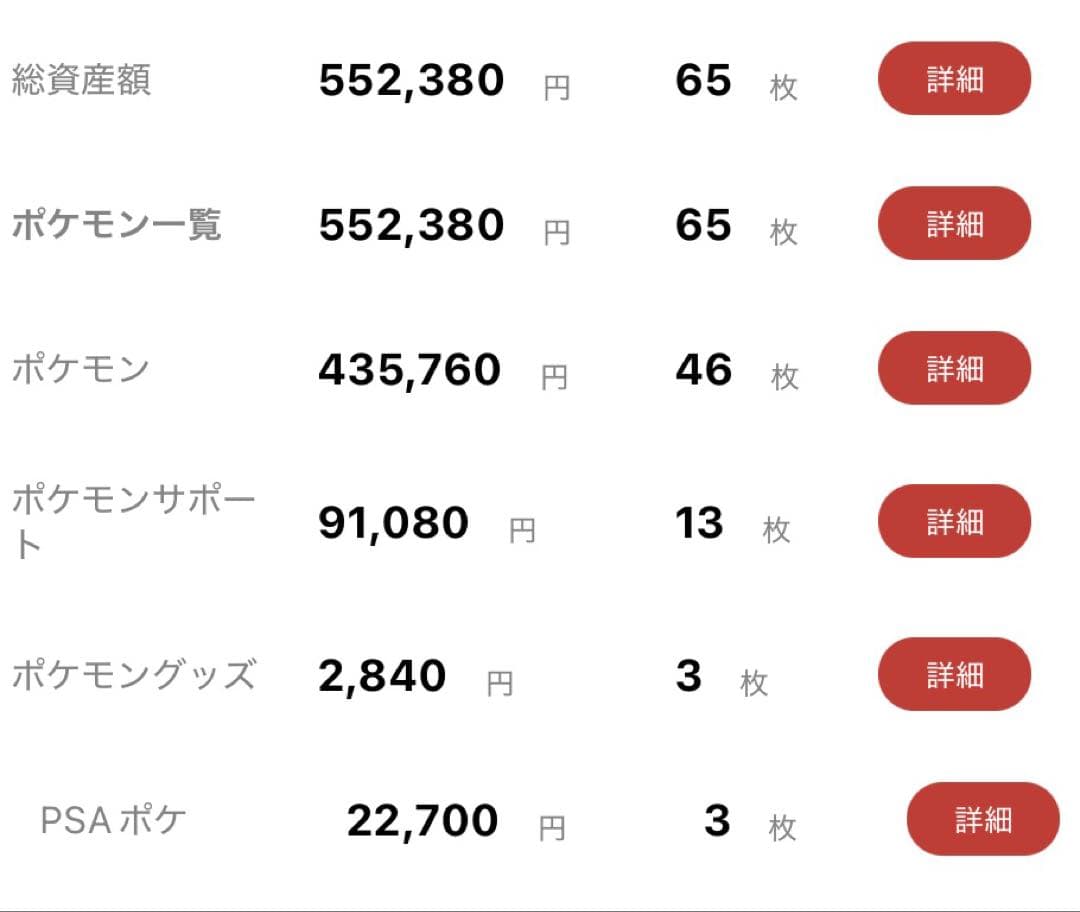Tap 詳細 button for ポケモンサポート
The image size is (1080, 912).
(954, 521)
